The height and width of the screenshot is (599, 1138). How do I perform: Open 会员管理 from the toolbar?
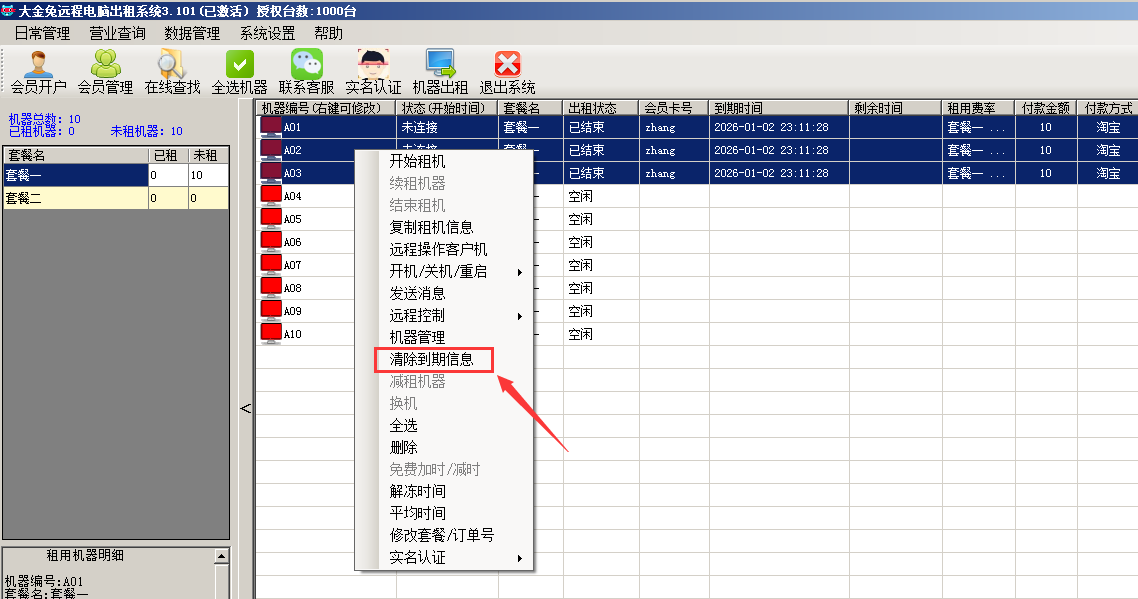pyautogui.click(x=105, y=66)
